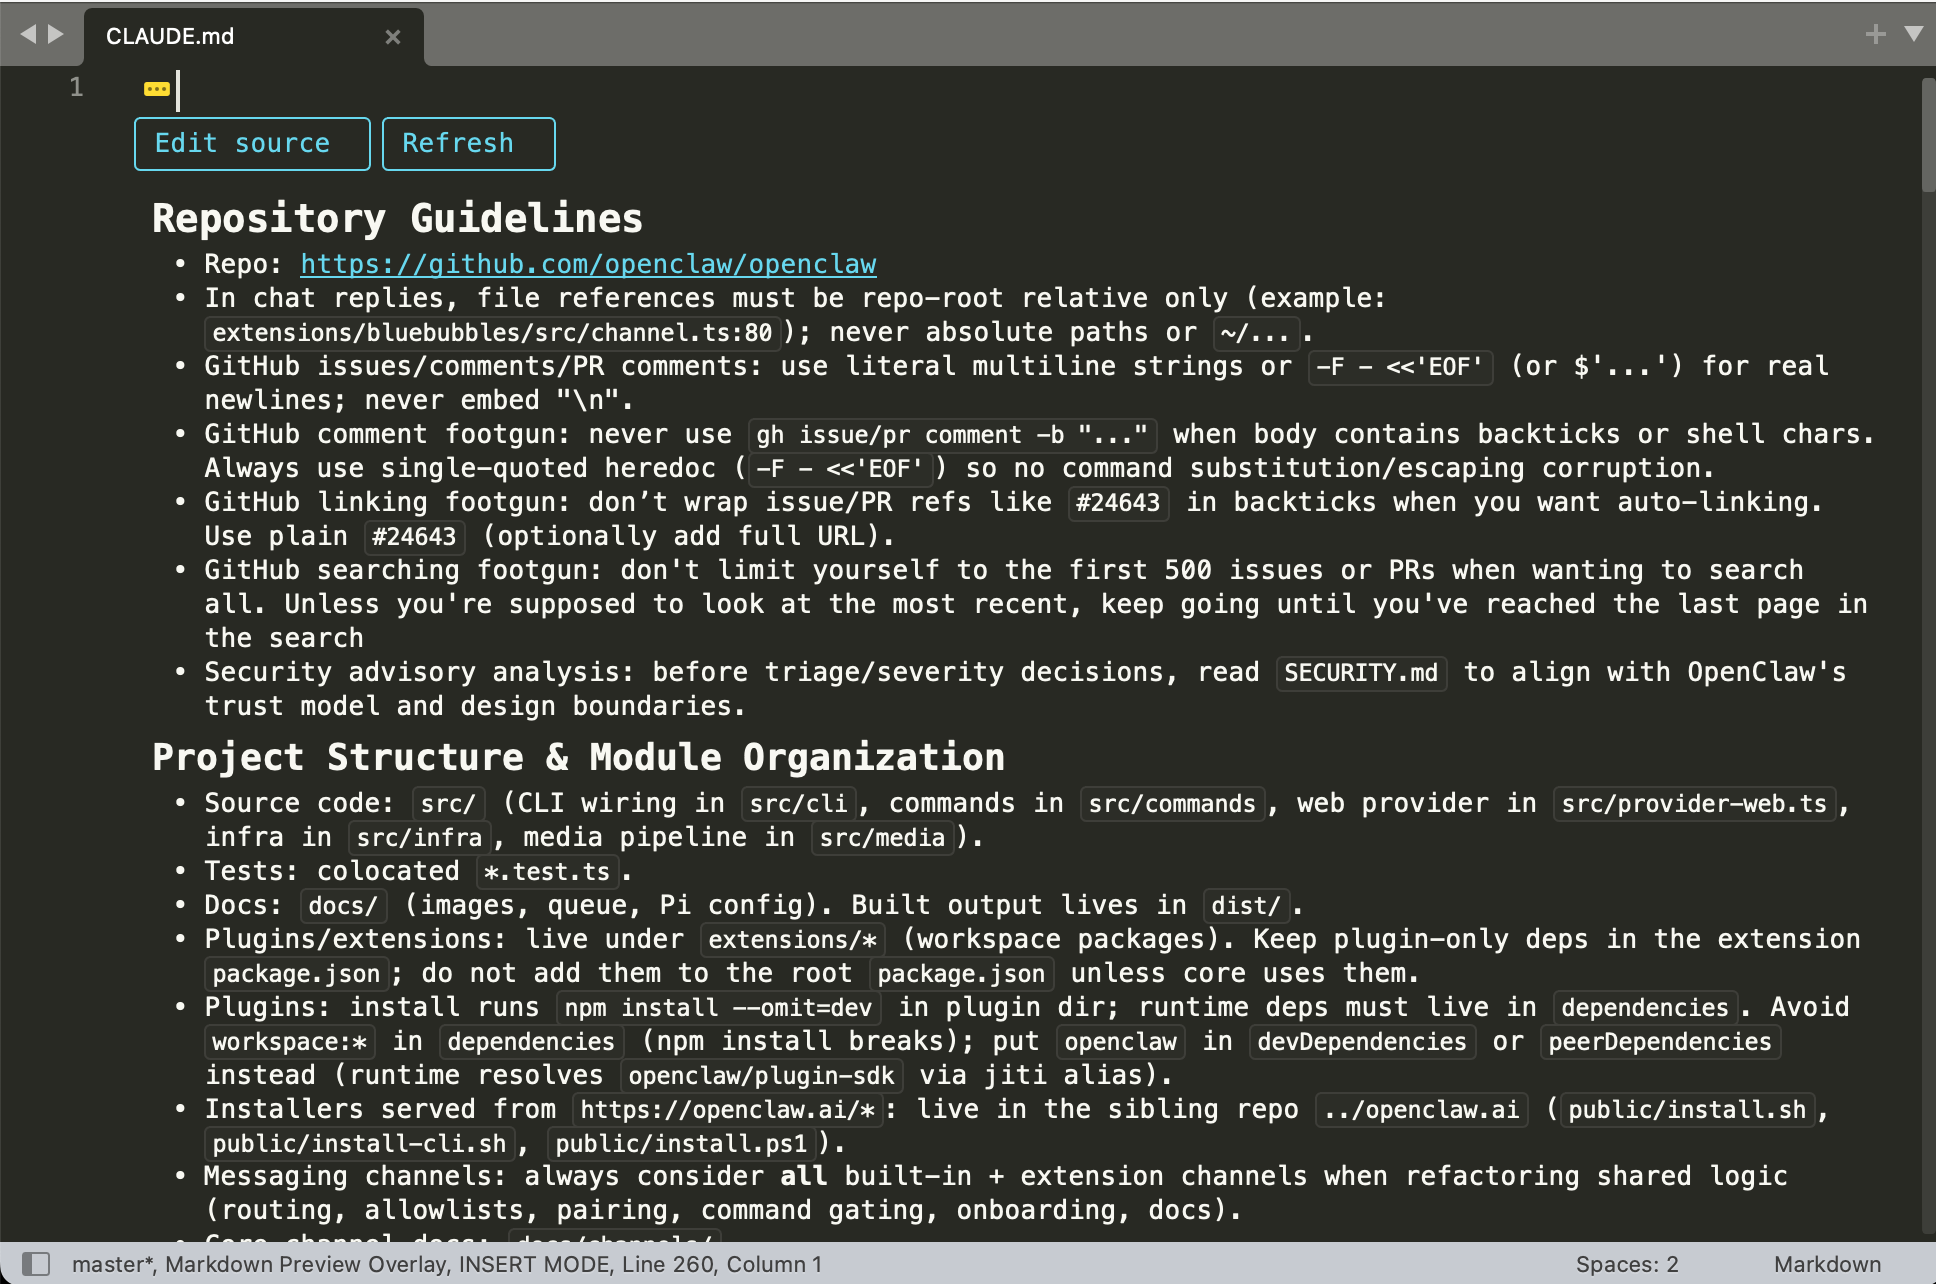Click the https://openclaw.ai/* inline code
1936x1284 pixels.
point(728,1110)
